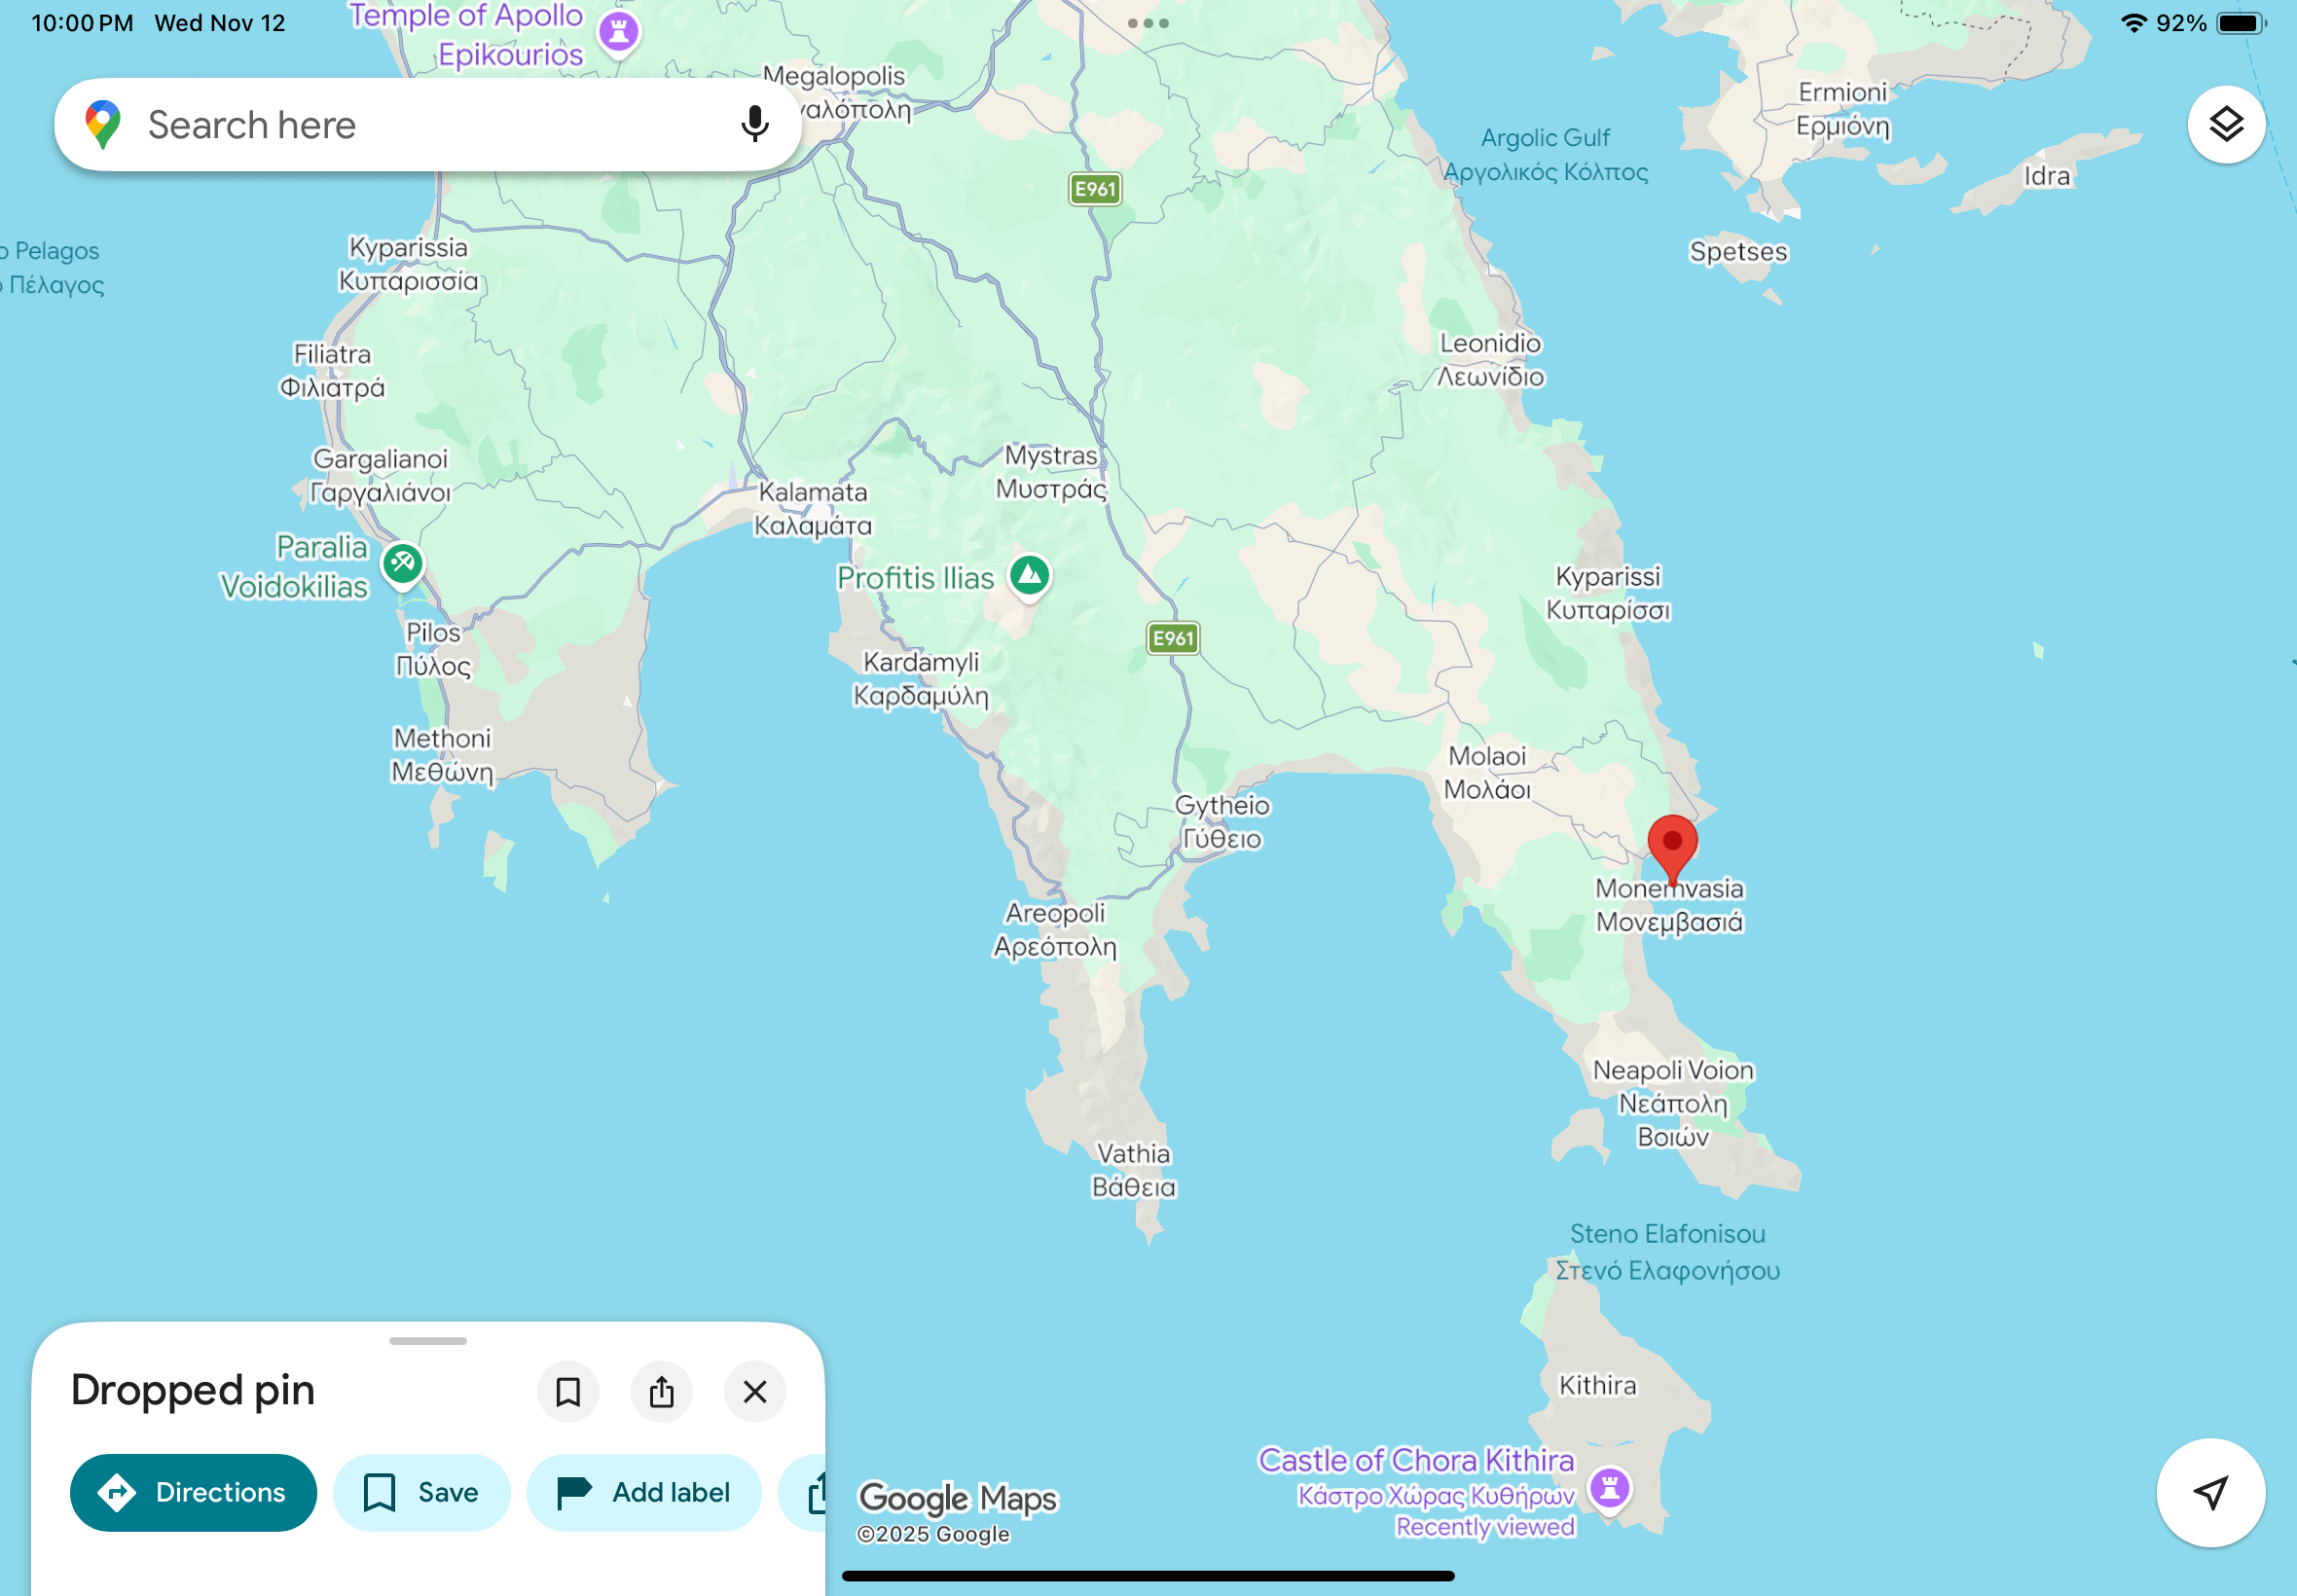Tap the panel drag handle to expand
Screen dimensions: 2297x1596
[x=428, y=1341]
